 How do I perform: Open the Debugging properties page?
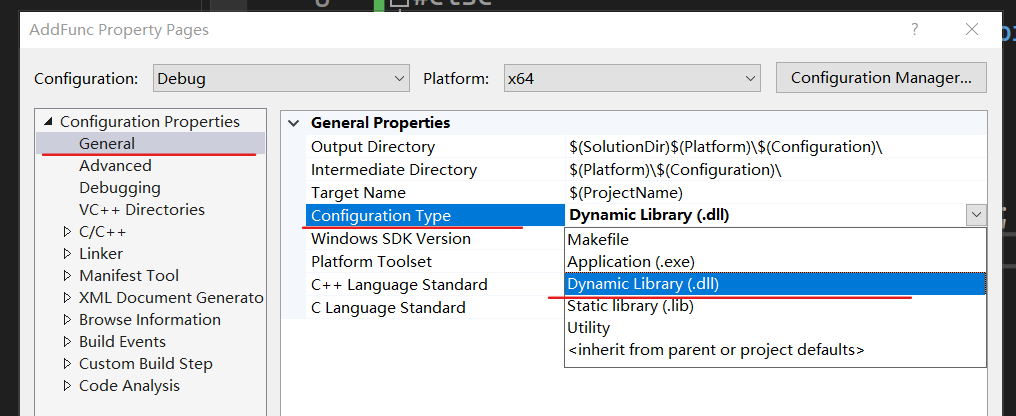119,188
